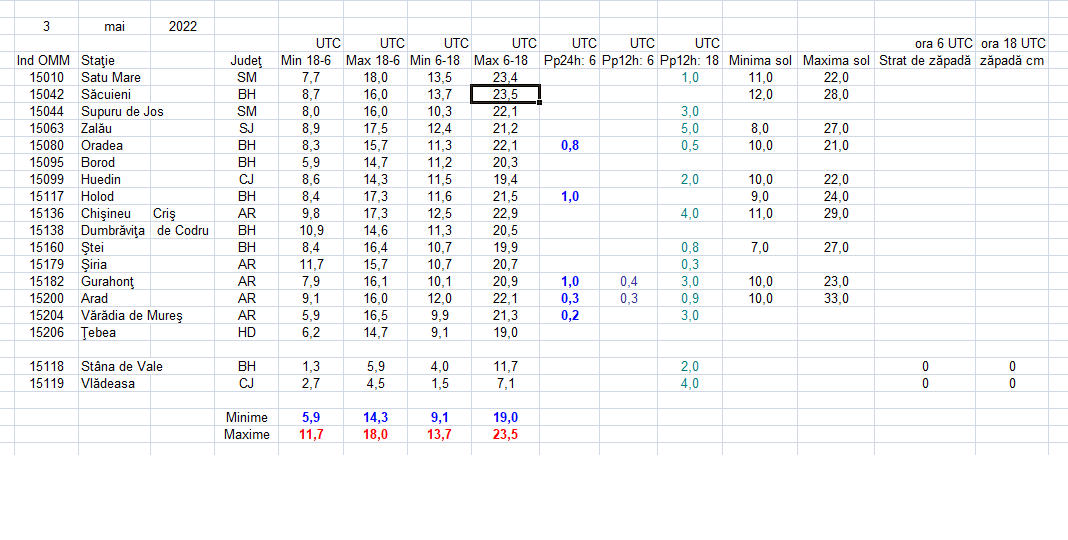Select the "ora 6 UTC" cell
1068x540 pixels.
pos(925,44)
